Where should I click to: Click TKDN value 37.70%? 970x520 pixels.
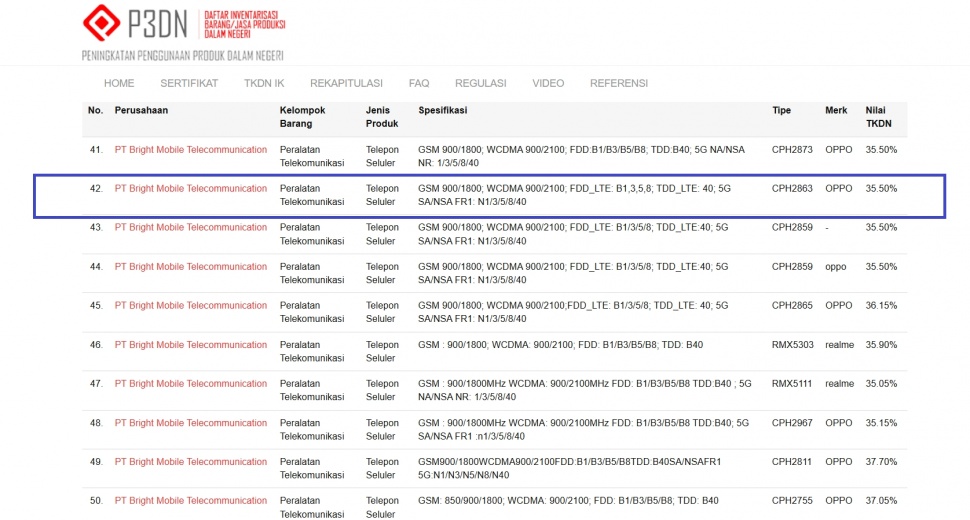click(x=881, y=462)
